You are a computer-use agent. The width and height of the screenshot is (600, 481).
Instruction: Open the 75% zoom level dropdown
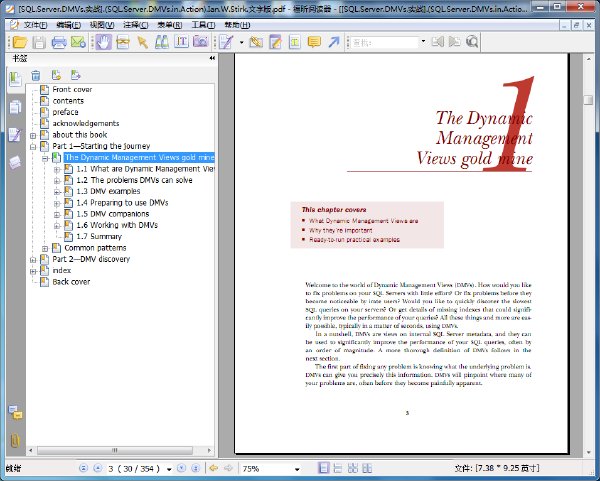297,469
